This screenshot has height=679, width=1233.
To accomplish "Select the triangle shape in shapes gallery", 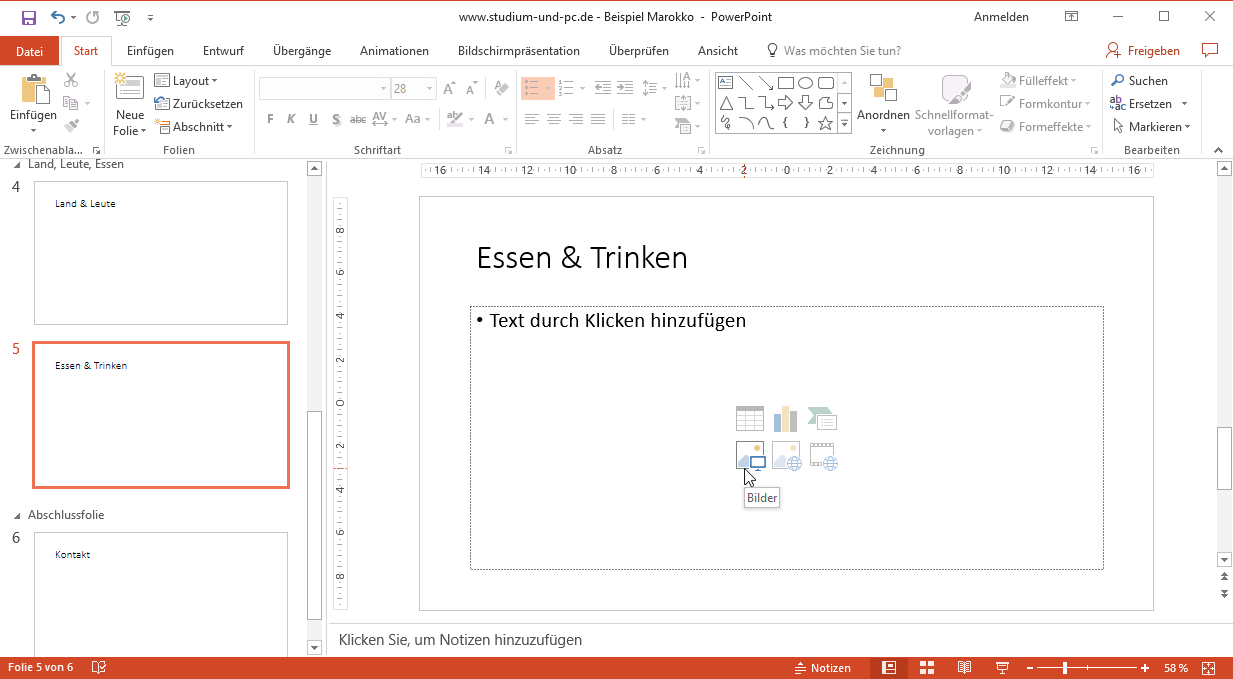I will pyautogui.click(x=726, y=103).
